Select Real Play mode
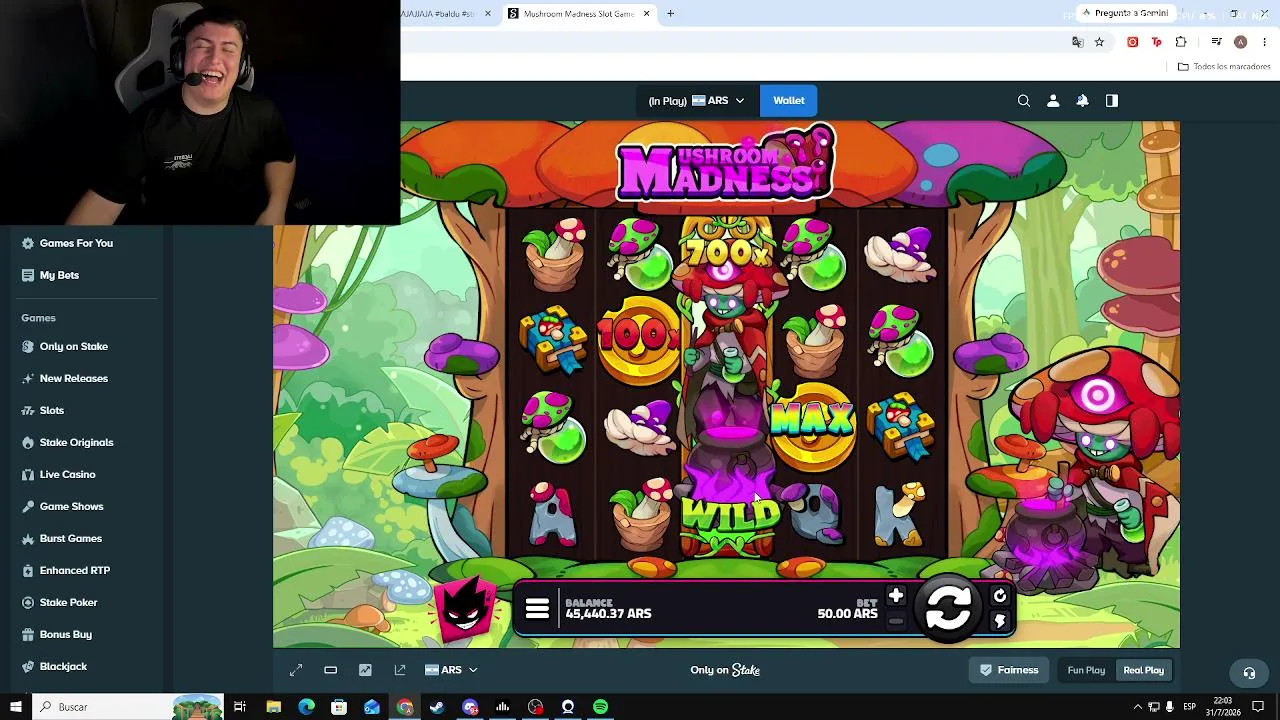The image size is (1280, 720). click(1144, 670)
